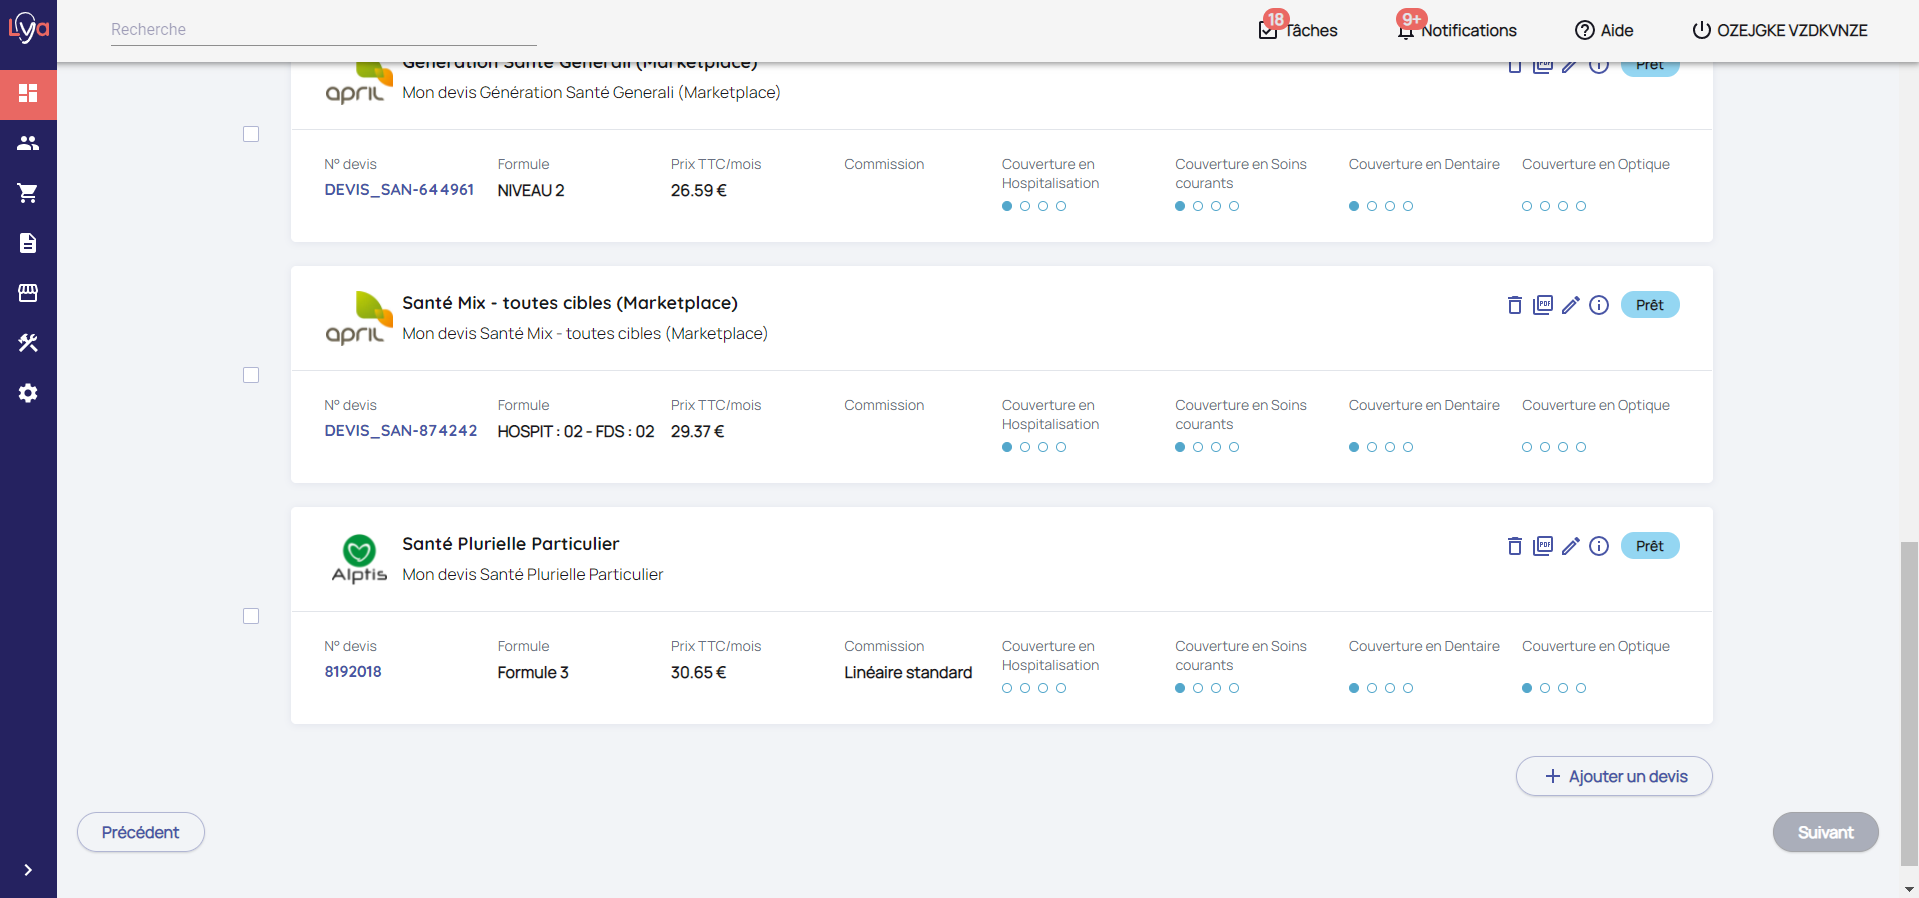Show info for Santé Mix quote
The image size is (1919, 898).
1599,305
